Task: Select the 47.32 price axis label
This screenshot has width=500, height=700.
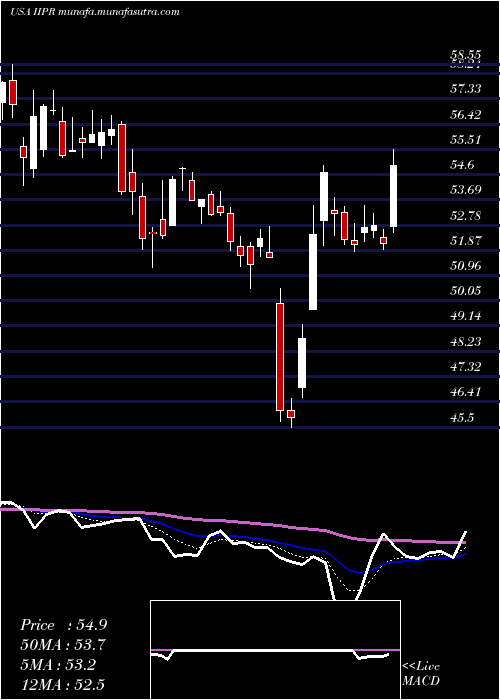Action: pyautogui.click(x=466, y=367)
